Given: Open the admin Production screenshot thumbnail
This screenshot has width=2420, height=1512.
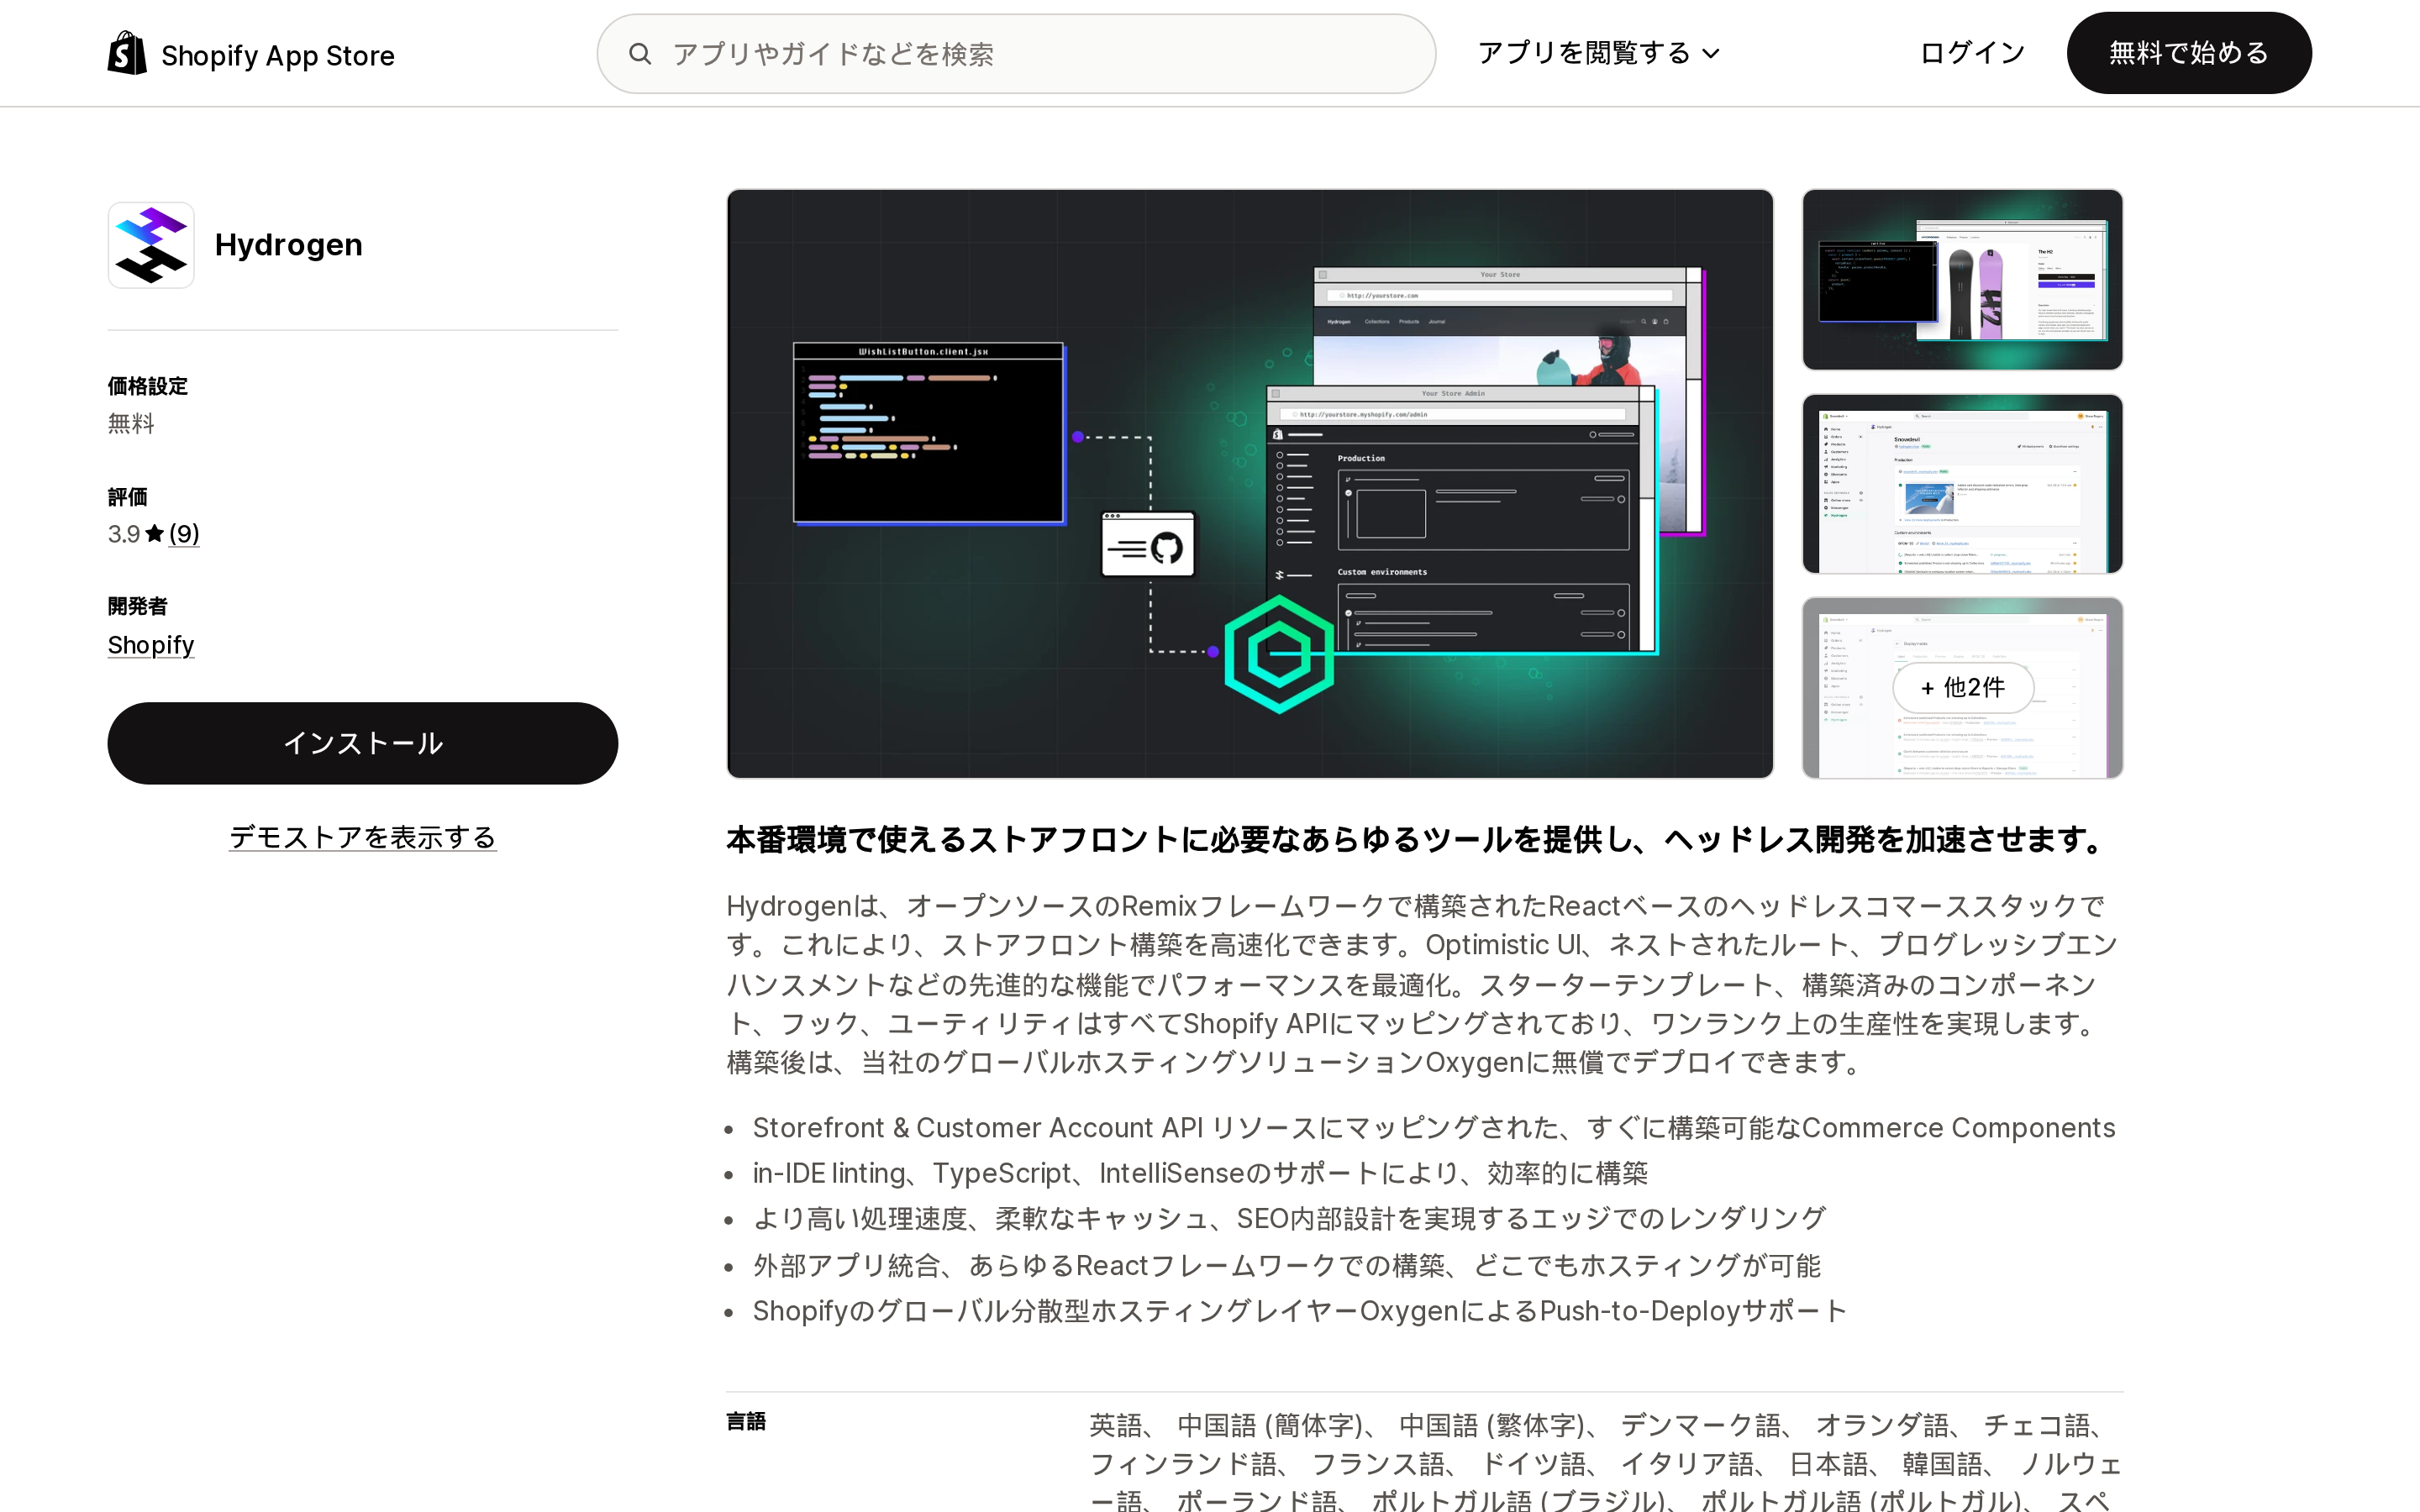Looking at the screenshot, I should [1962, 484].
